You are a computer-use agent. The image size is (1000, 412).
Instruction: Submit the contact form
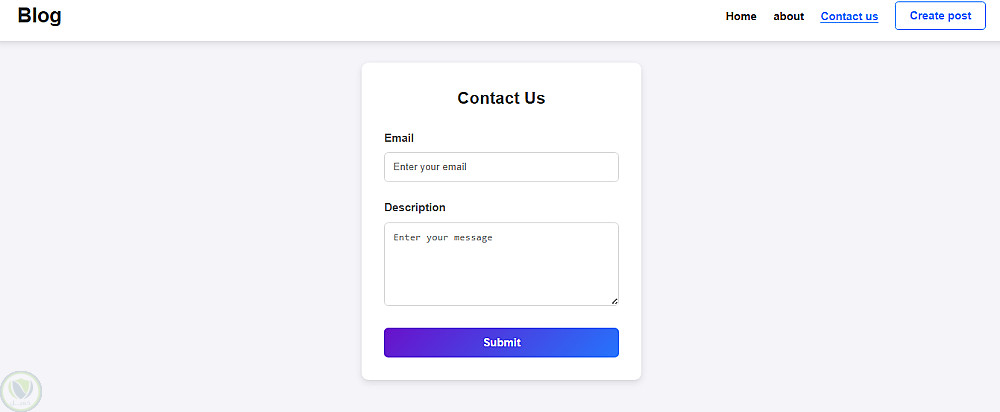point(501,342)
